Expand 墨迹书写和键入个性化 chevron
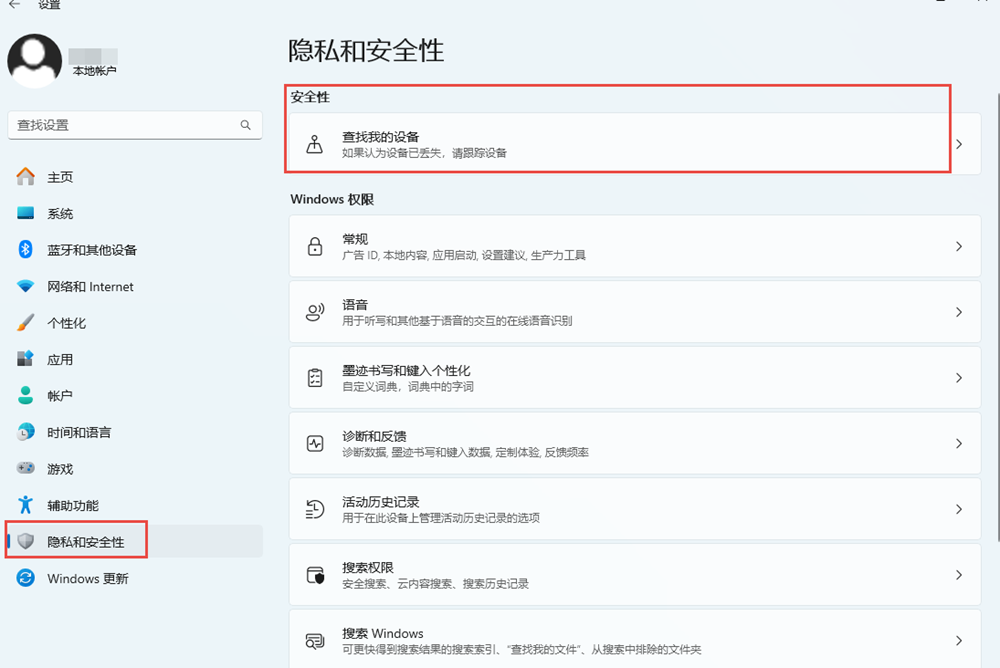The height and width of the screenshot is (668, 1000). [959, 378]
